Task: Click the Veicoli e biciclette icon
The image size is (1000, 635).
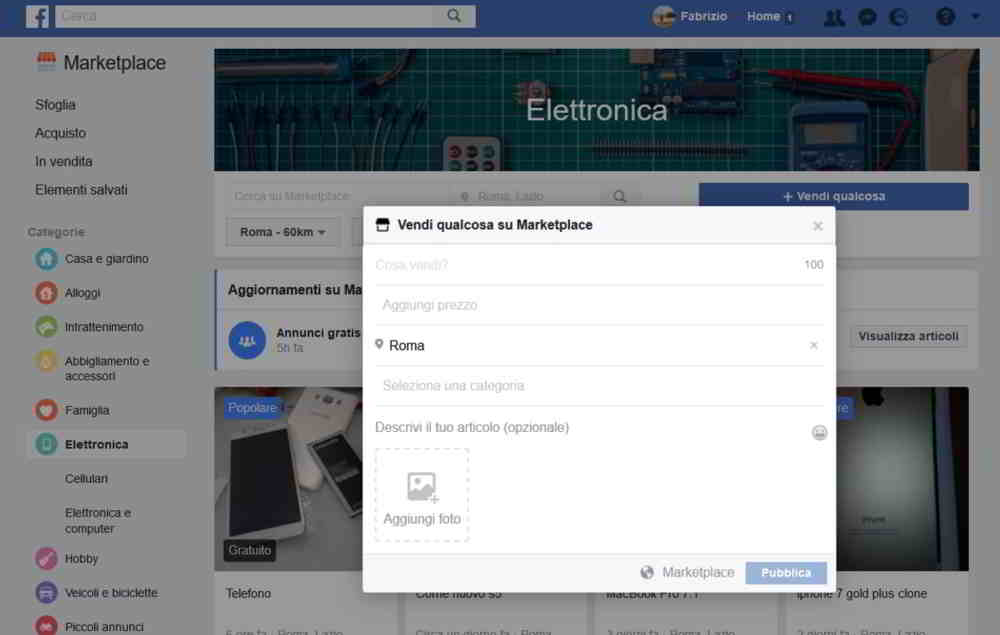Action: (x=46, y=592)
